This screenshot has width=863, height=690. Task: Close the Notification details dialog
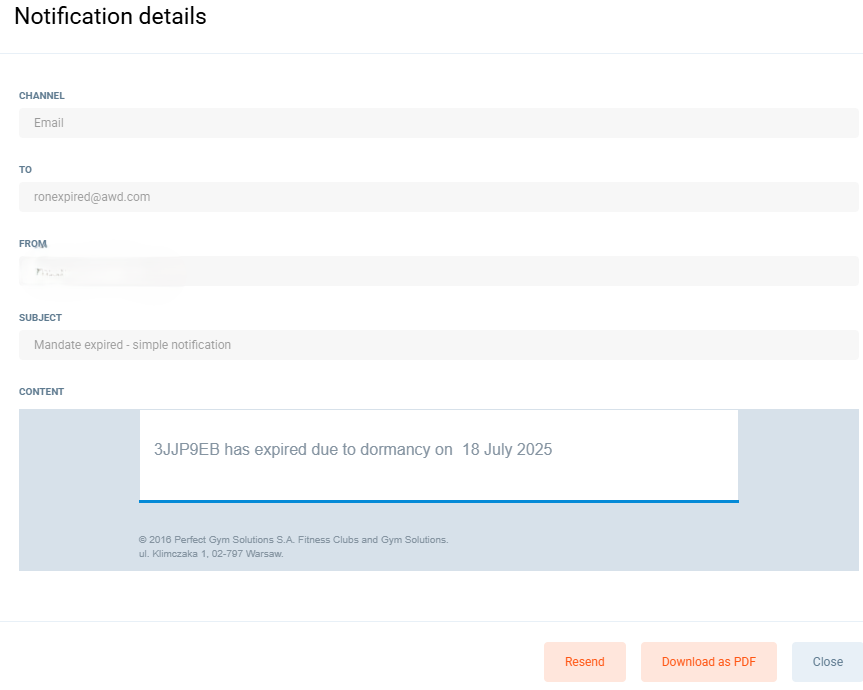tap(827, 662)
